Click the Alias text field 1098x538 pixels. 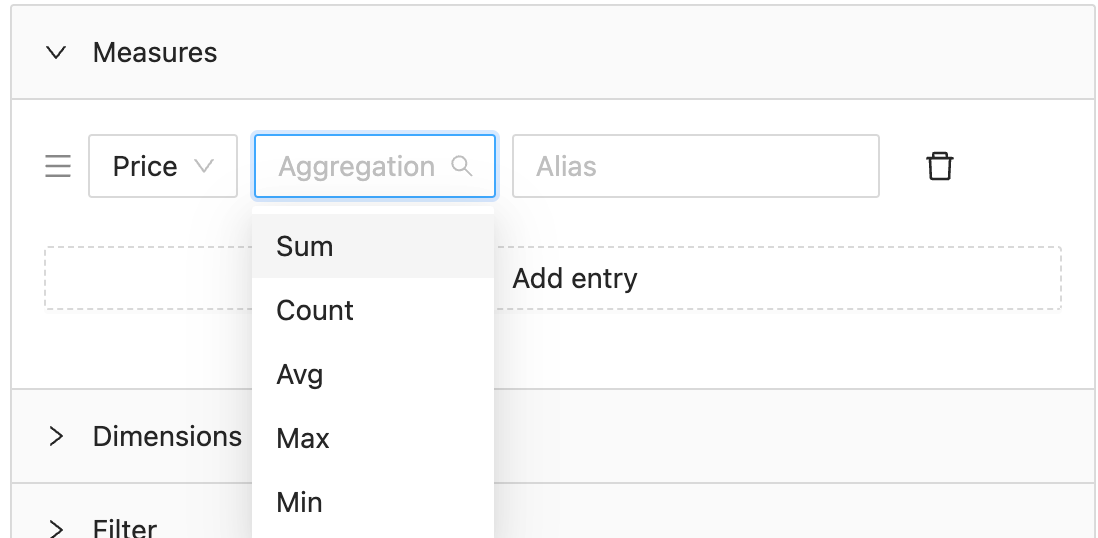tap(695, 166)
